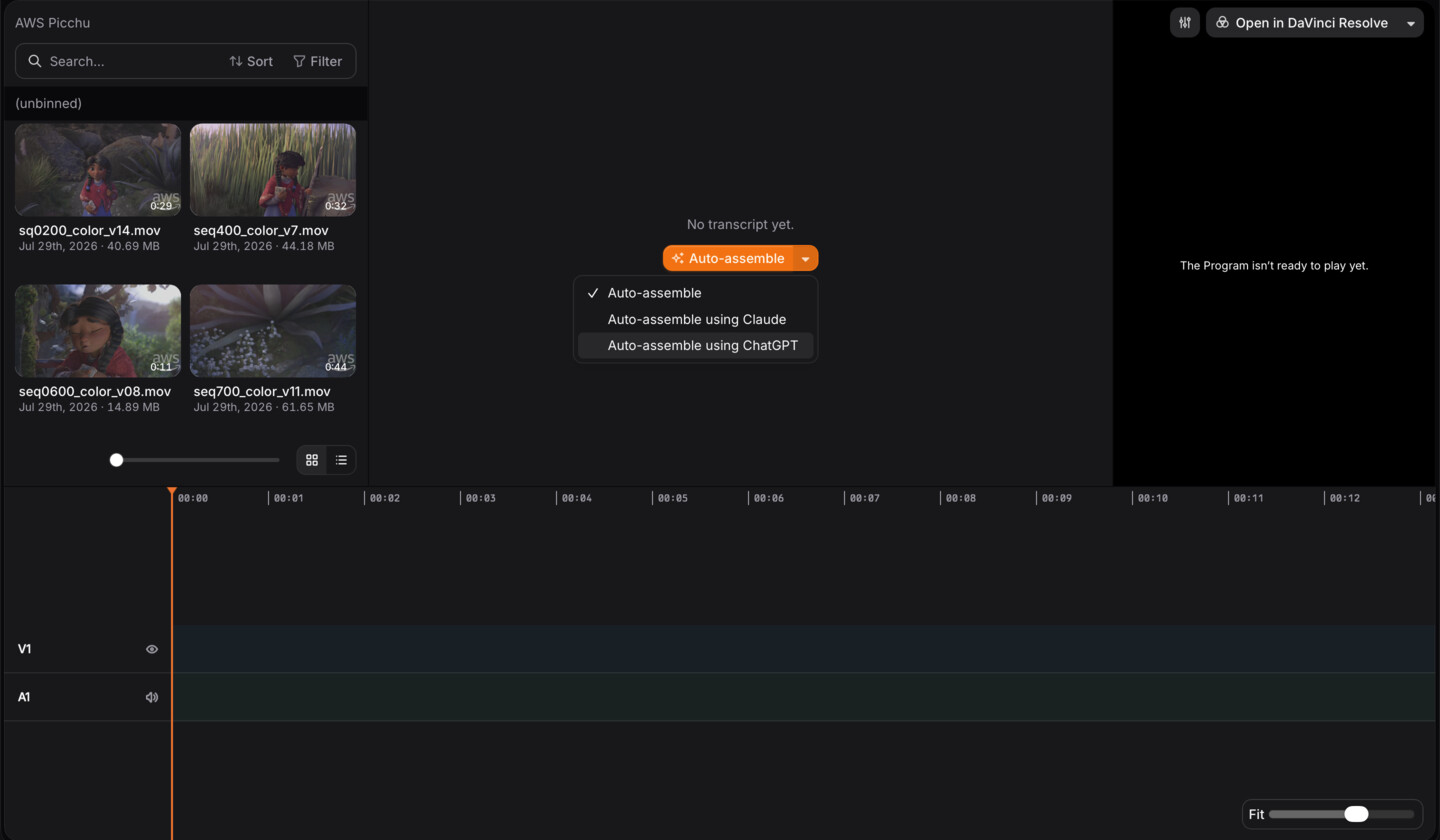Click Open in DaVinci Resolve button
The height and width of the screenshot is (840, 1440).
click(x=1303, y=23)
